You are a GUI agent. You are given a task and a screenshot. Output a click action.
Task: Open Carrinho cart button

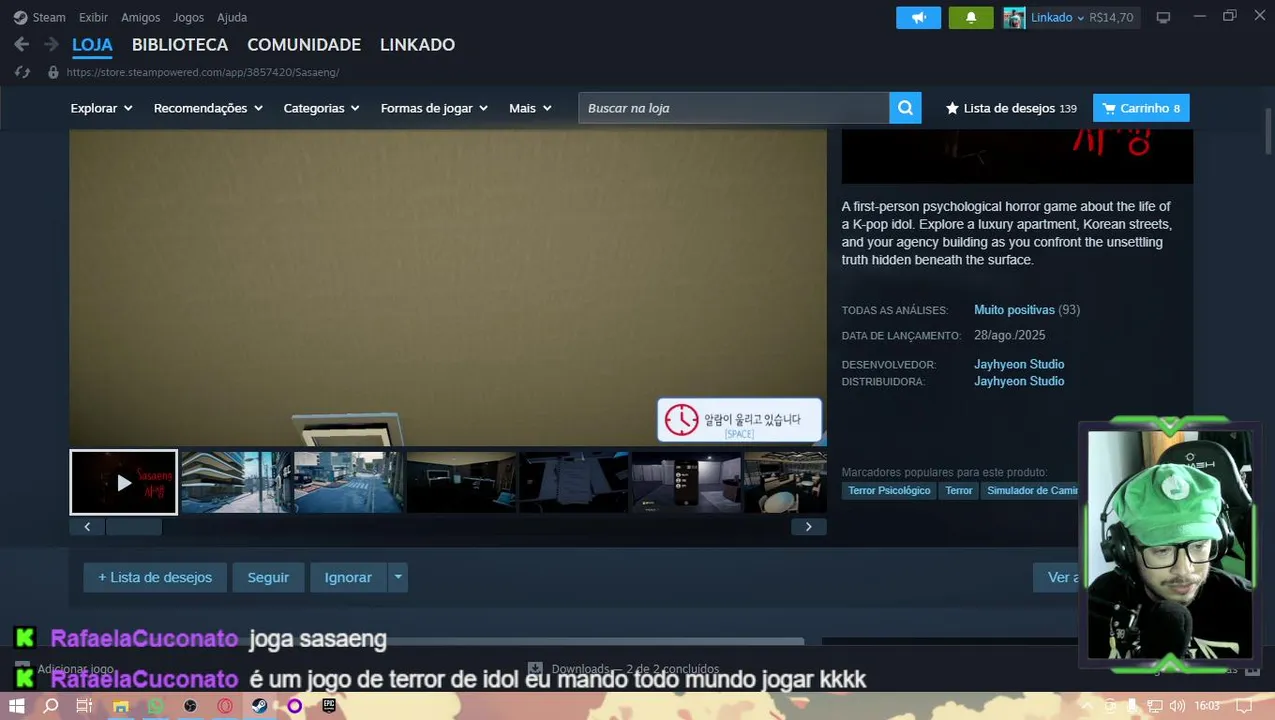click(1141, 108)
